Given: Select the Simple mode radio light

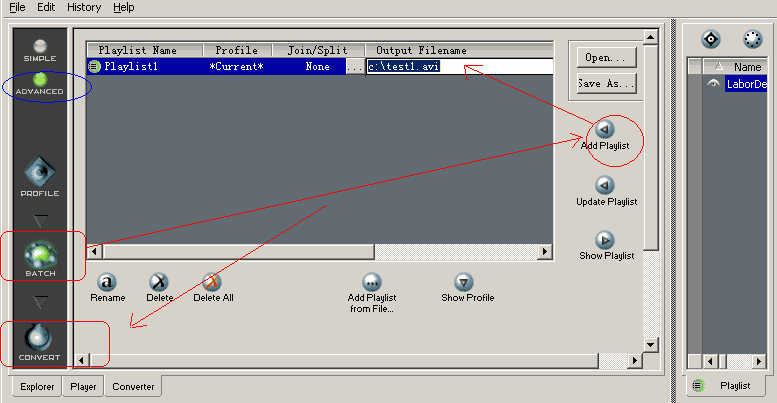Looking at the screenshot, I should point(40,46).
